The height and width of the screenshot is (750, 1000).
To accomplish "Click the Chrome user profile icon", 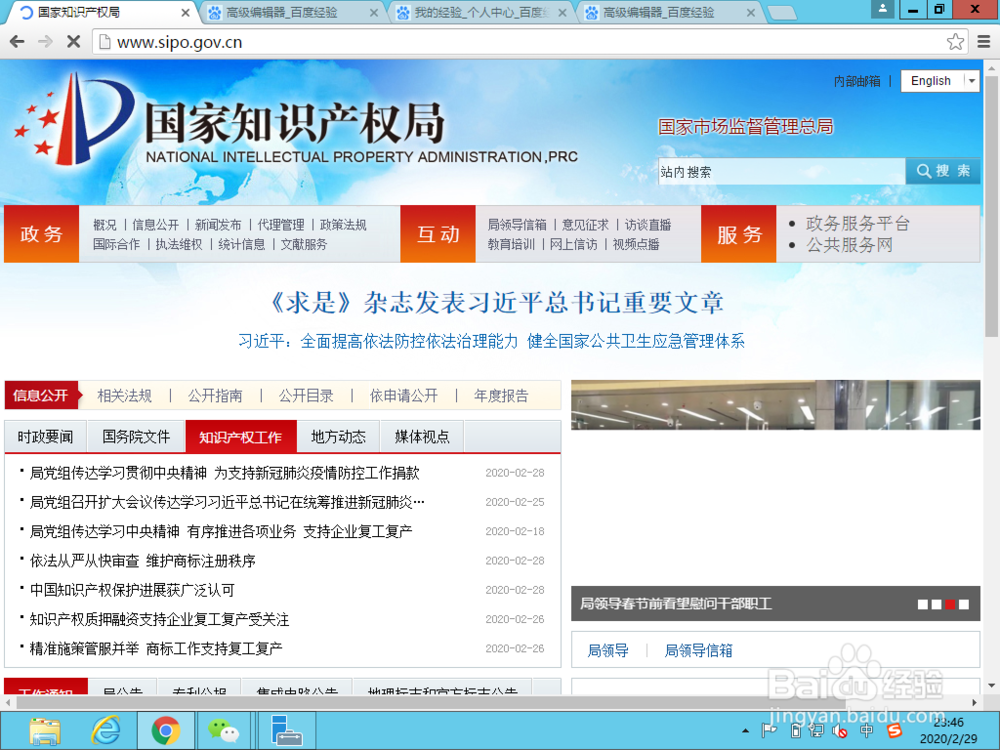I will coord(883,8).
